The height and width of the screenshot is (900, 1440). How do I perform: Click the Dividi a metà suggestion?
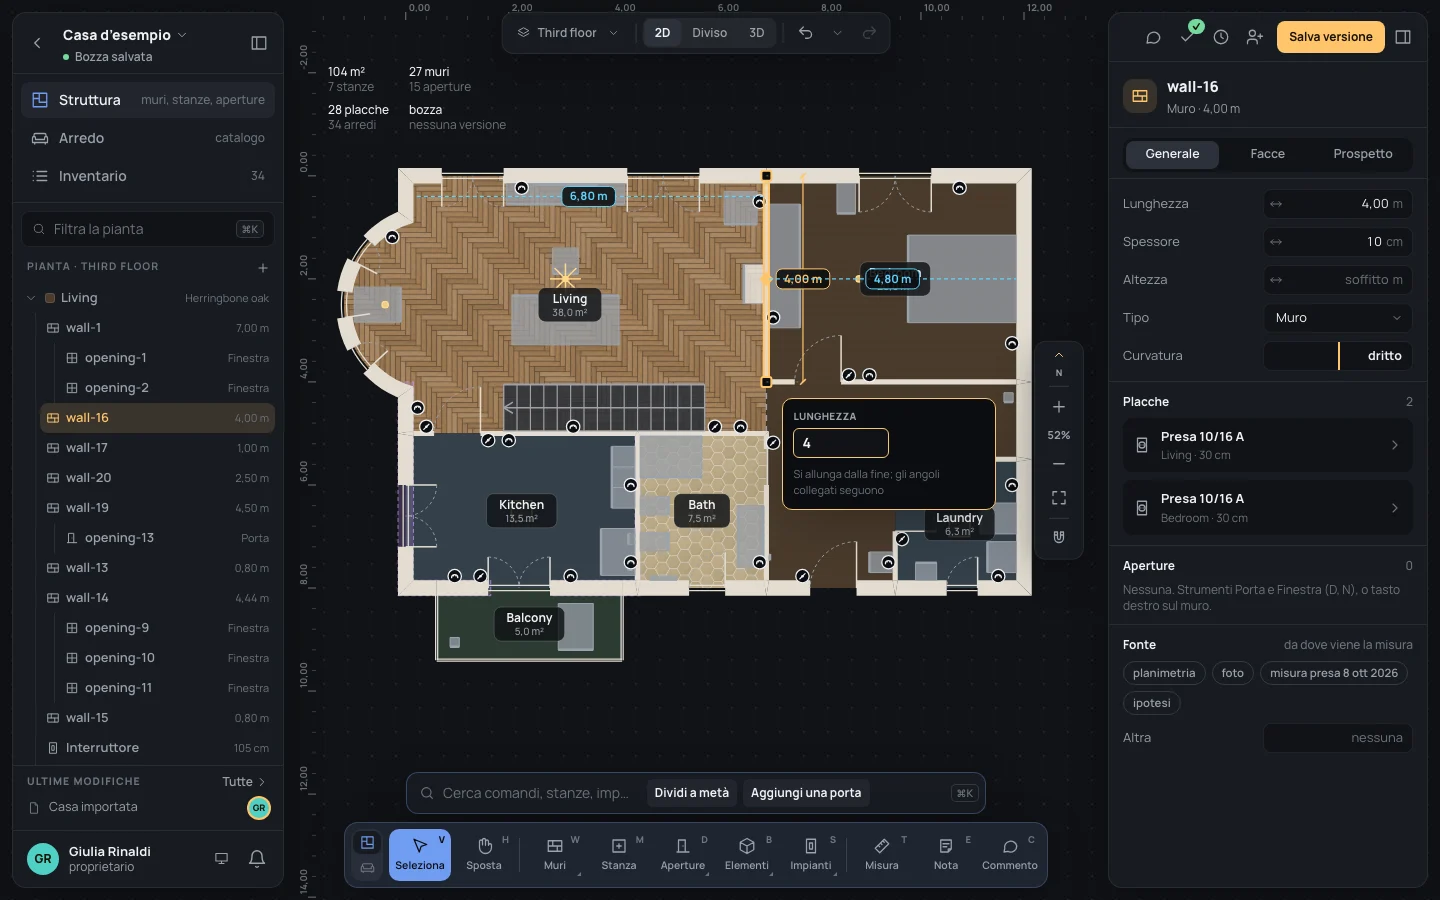pos(692,793)
